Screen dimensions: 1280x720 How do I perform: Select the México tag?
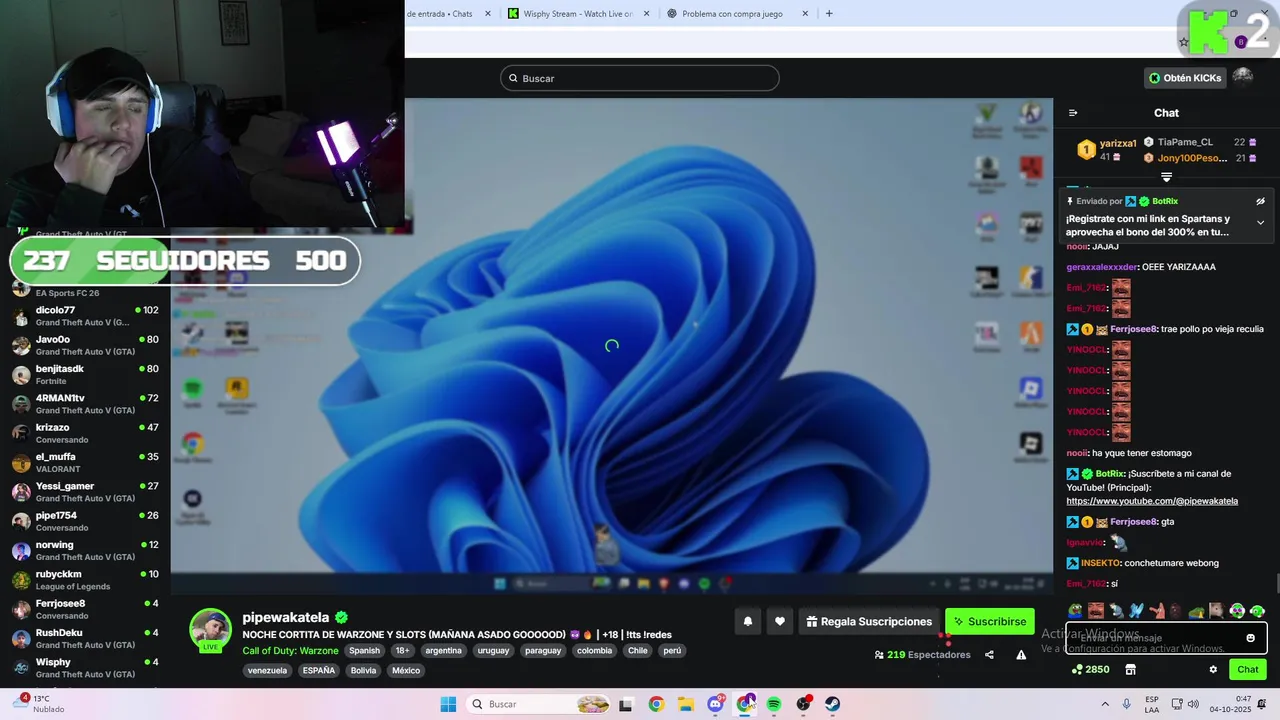pyautogui.click(x=406, y=671)
